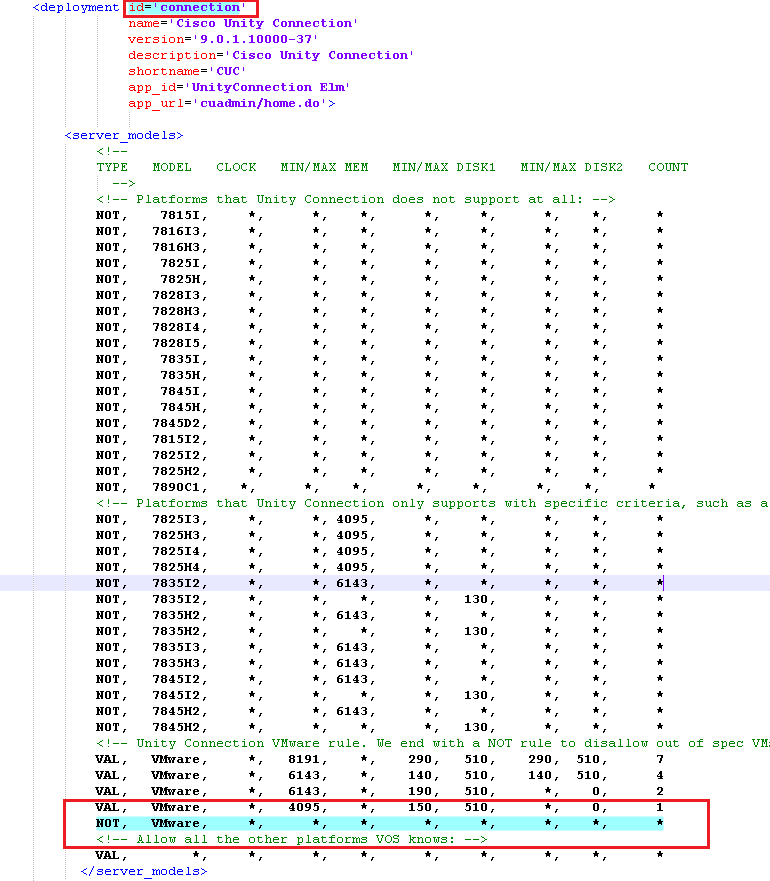Click the app_id value UnityConnection Elm
Viewport: 770px width, 881px height.
click(x=268, y=88)
